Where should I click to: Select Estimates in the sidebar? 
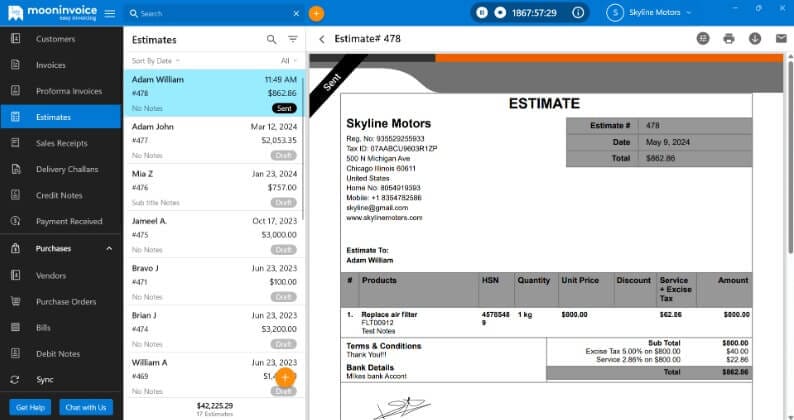coord(61,117)
